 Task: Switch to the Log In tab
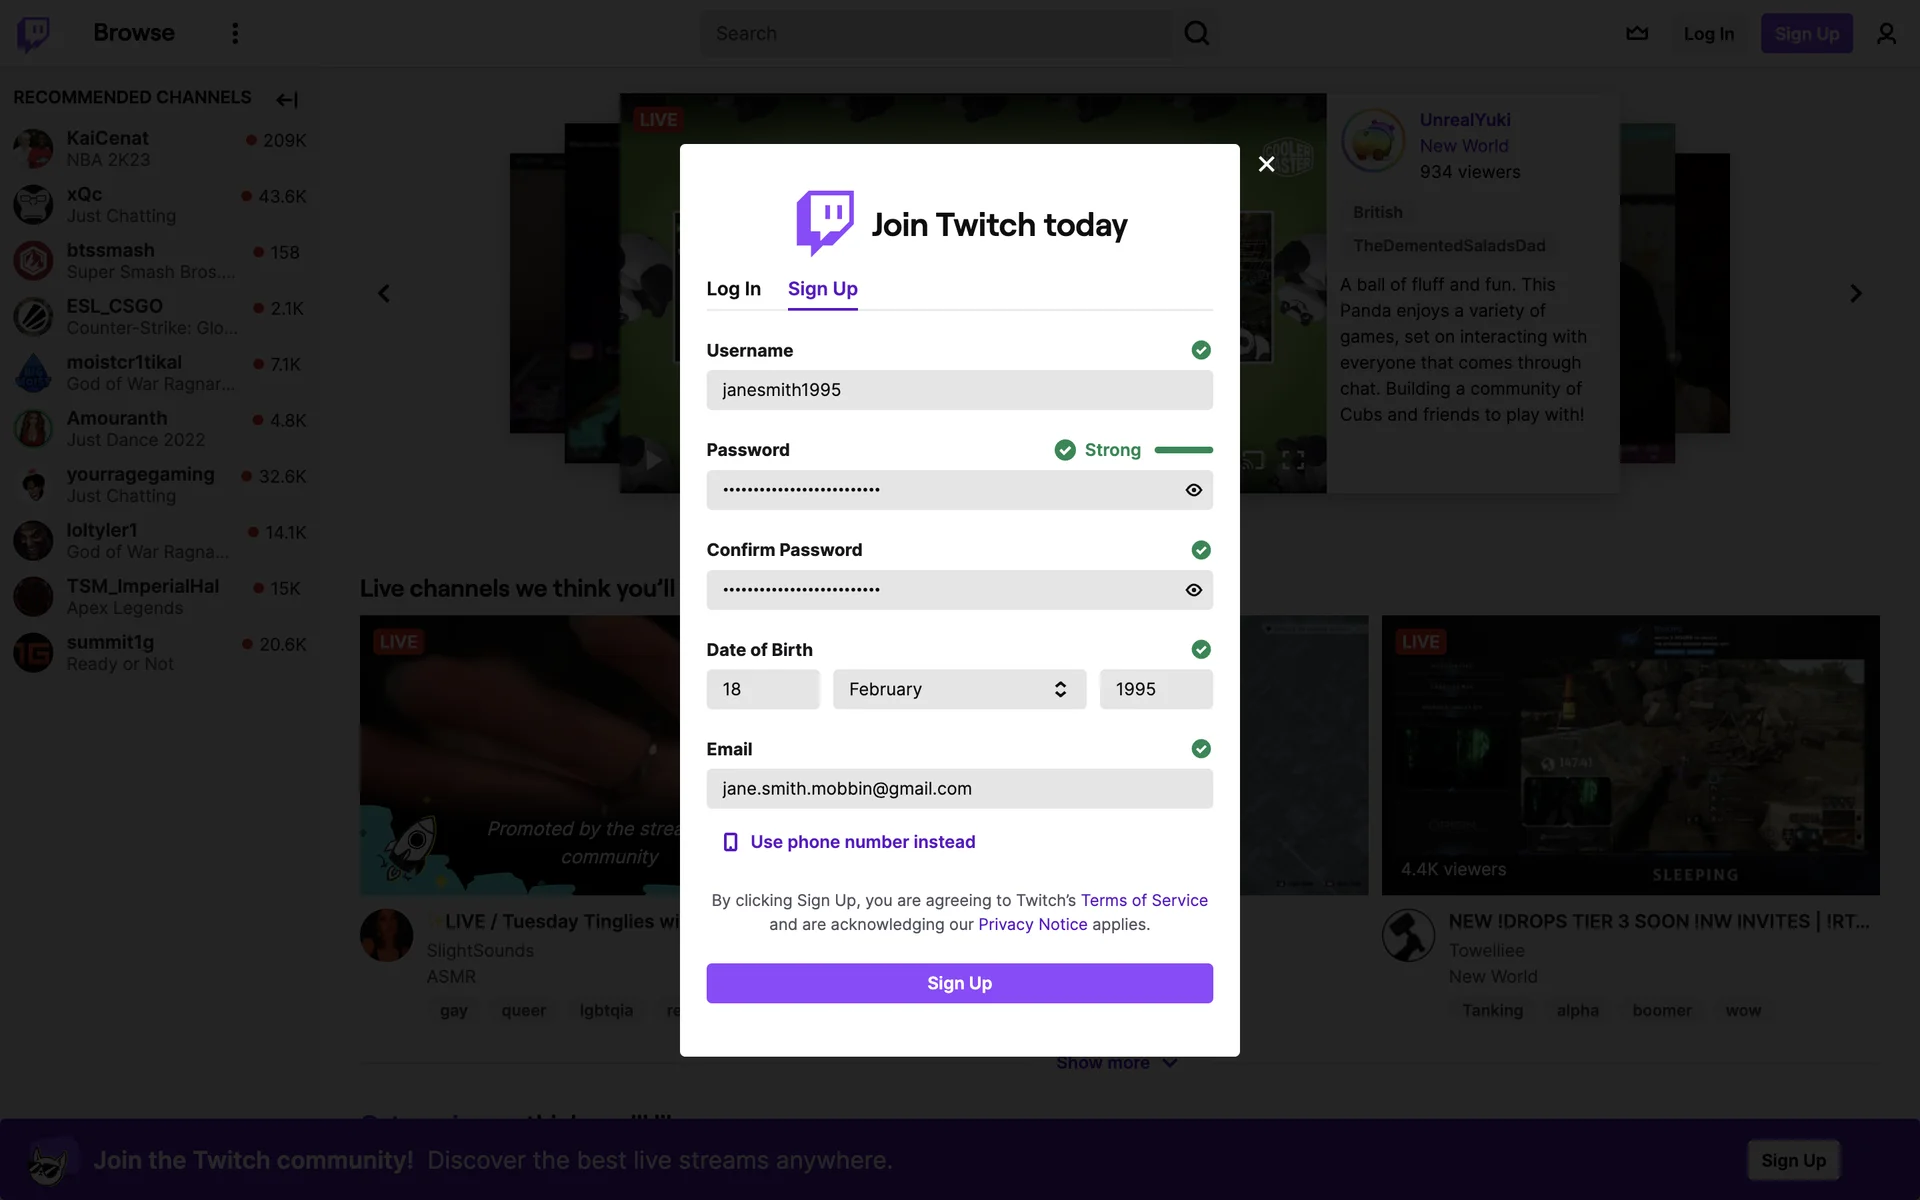pos(733,289)
